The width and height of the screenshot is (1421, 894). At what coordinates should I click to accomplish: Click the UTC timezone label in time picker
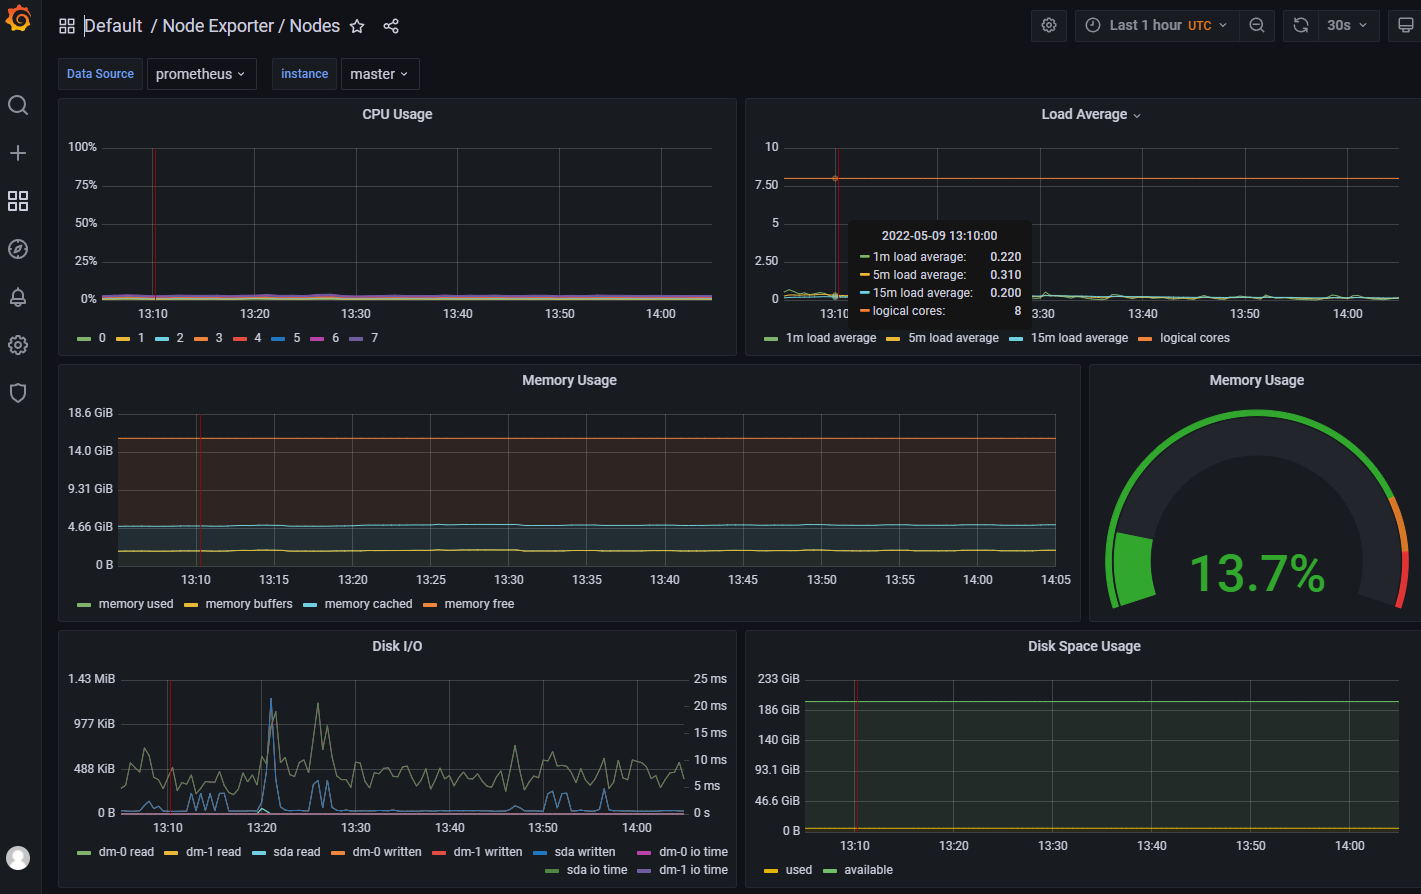[x=1199, y=26]
